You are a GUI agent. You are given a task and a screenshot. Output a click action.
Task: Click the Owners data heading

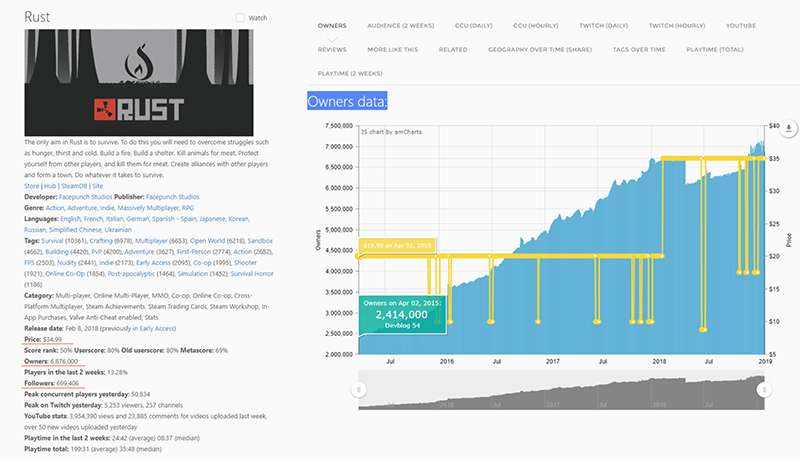(347, 101)
